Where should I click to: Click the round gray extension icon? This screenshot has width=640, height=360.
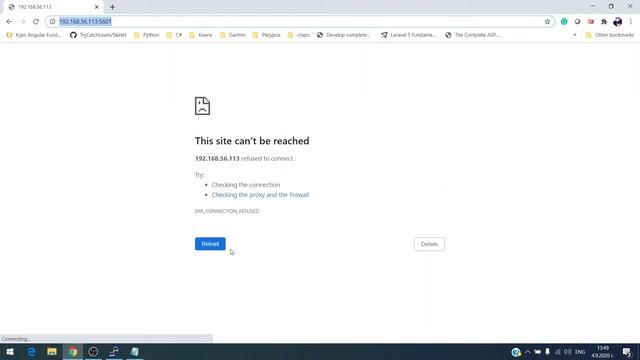click(x=577, y=22)
